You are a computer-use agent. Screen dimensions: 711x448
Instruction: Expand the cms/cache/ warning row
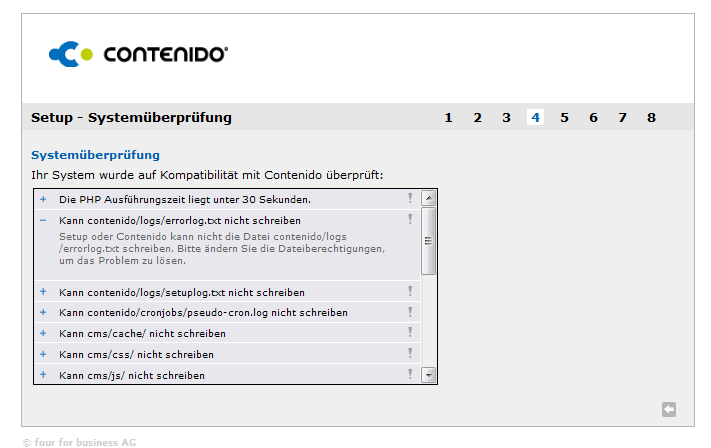pyautogui.click(x=43, y=333)
